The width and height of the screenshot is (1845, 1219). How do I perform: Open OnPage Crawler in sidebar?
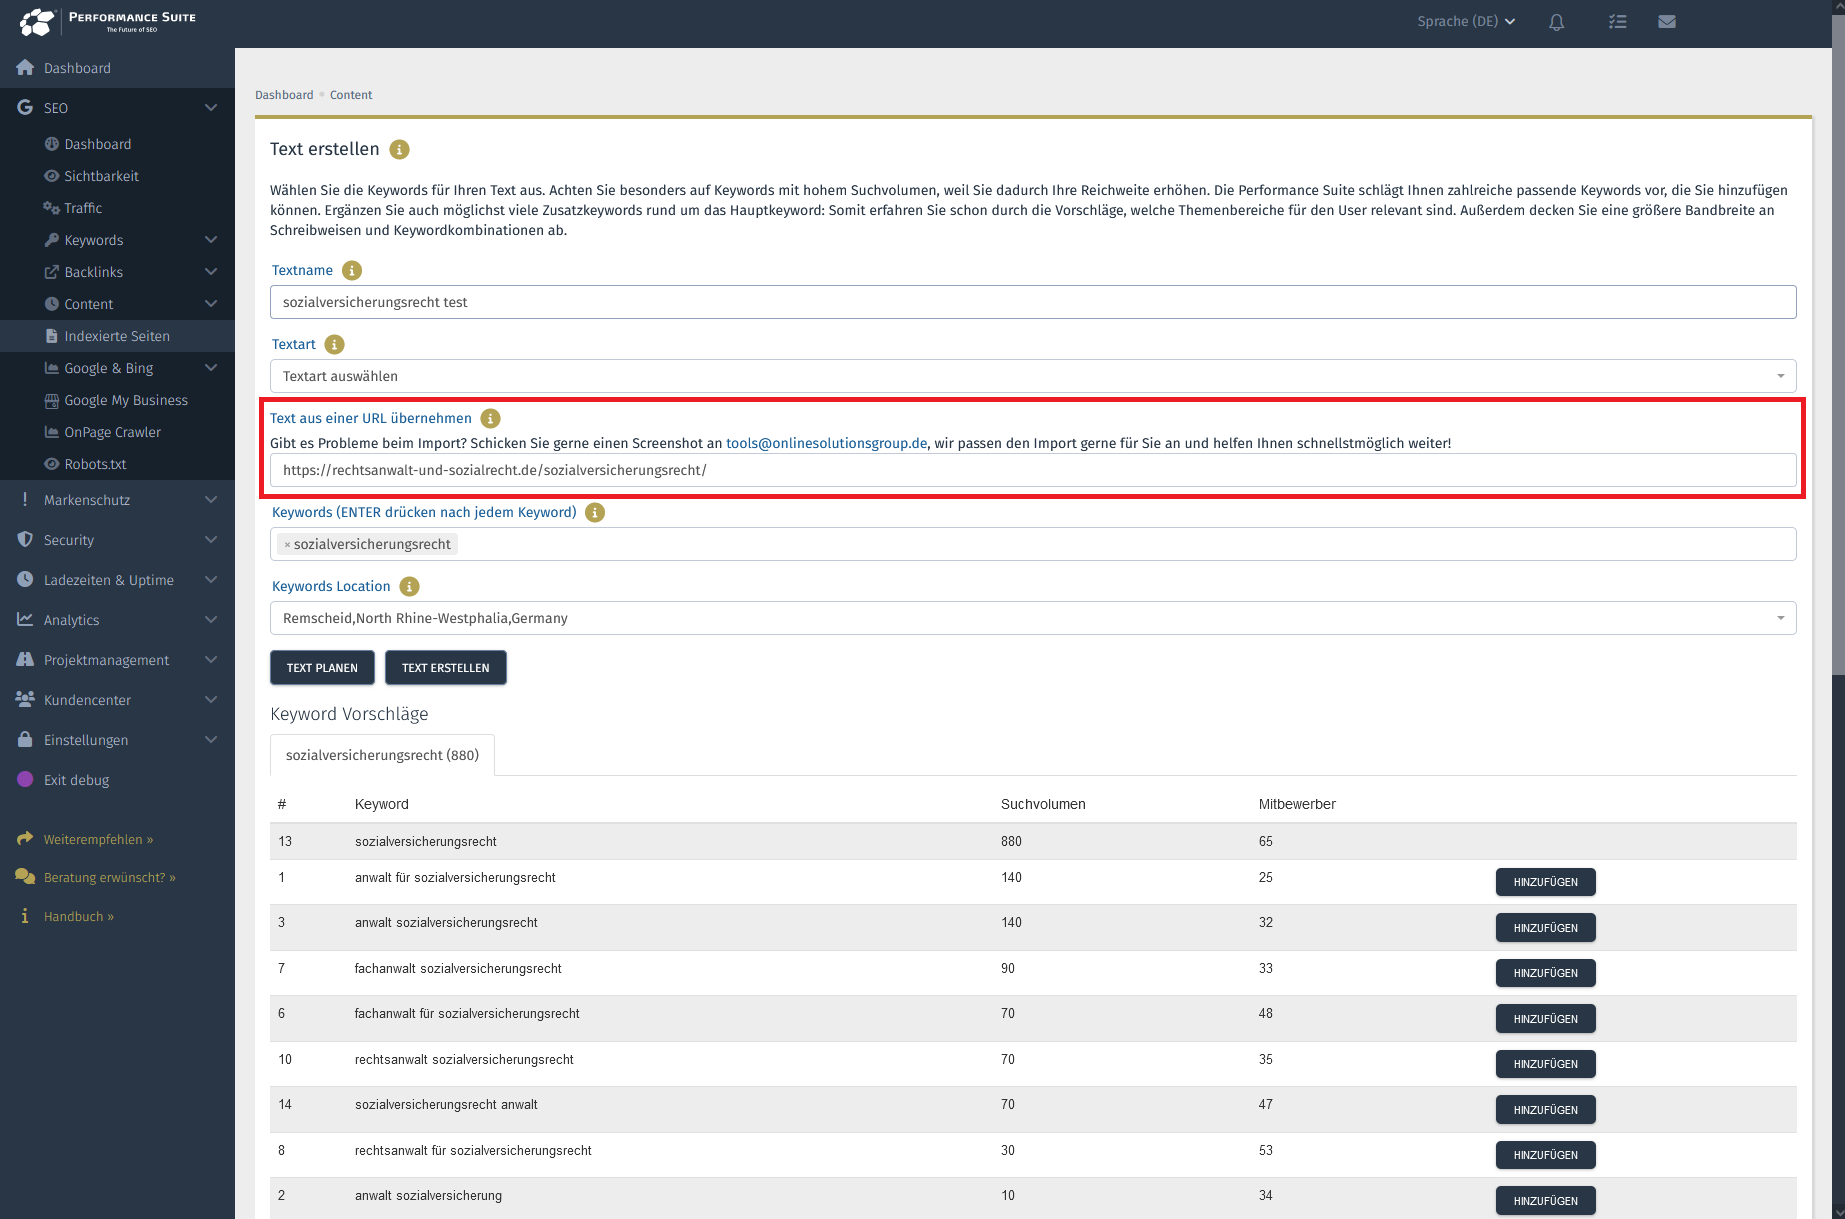[112, 432]
